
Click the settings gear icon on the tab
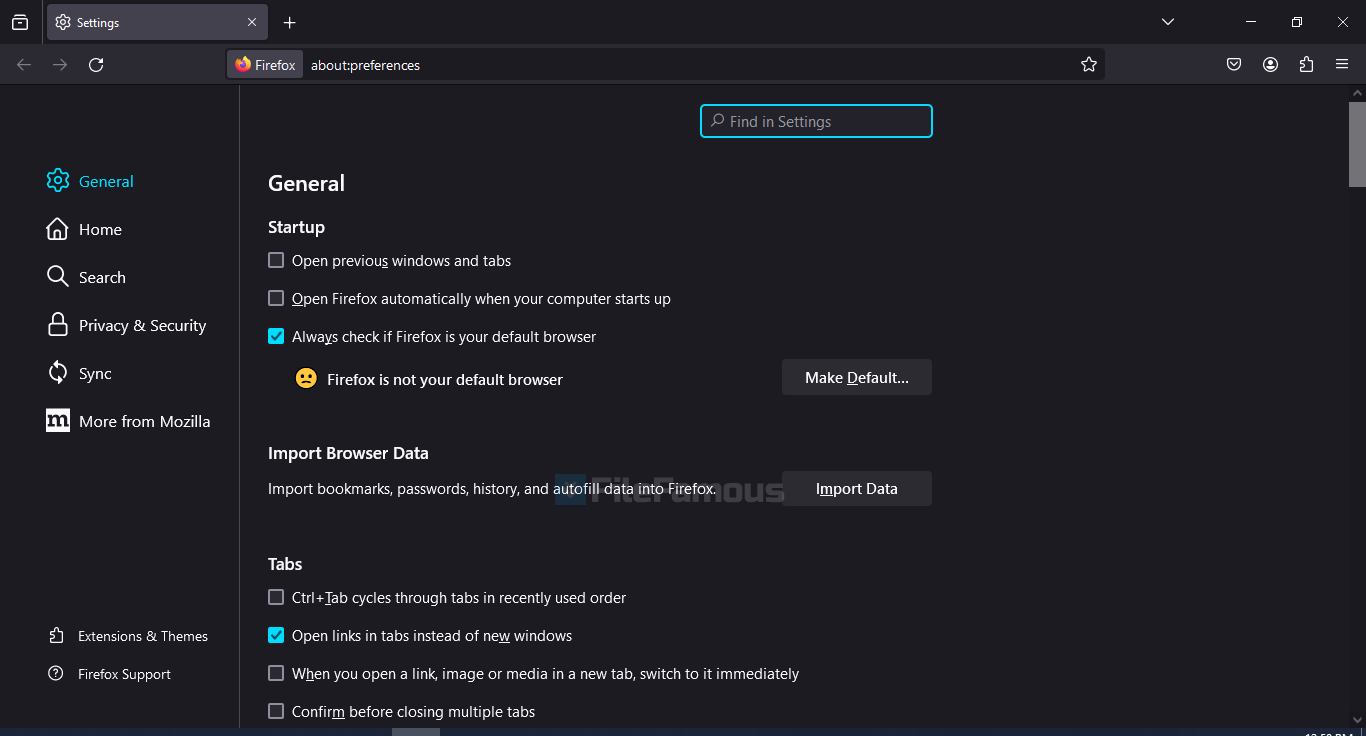click(x=63, y=22)
